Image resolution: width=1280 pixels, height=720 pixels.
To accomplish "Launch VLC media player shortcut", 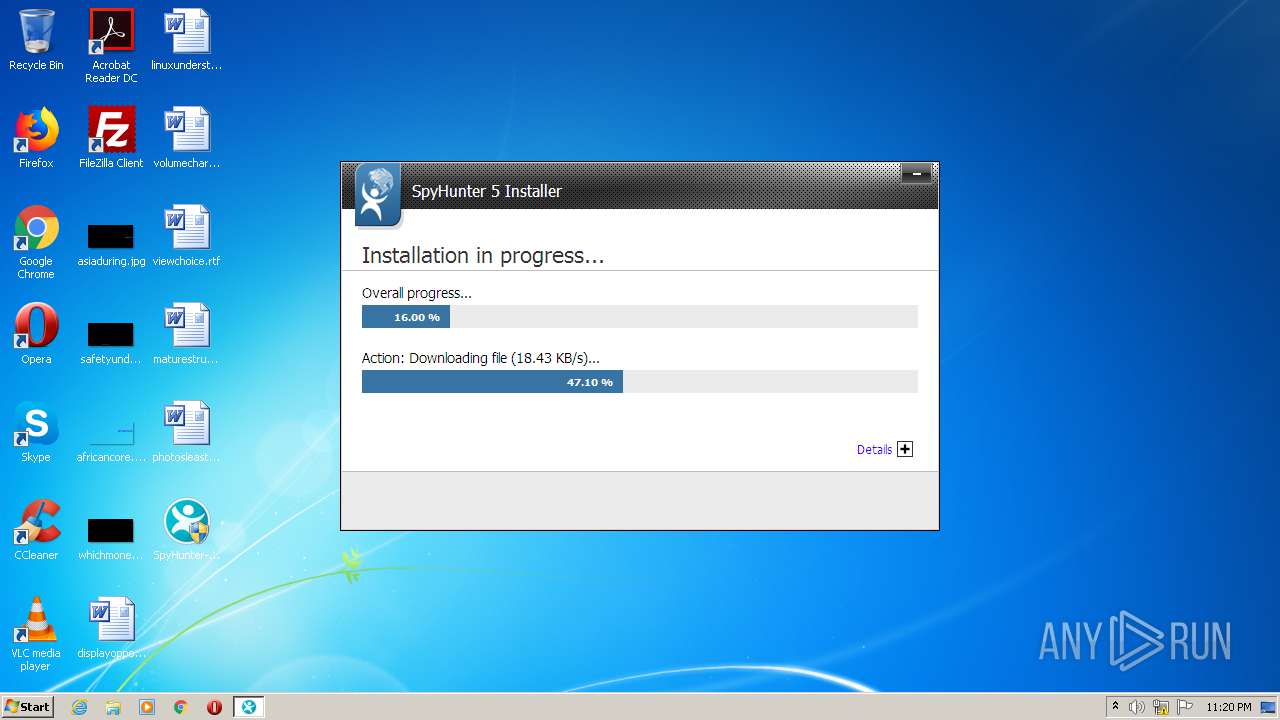I will [36, 634].
